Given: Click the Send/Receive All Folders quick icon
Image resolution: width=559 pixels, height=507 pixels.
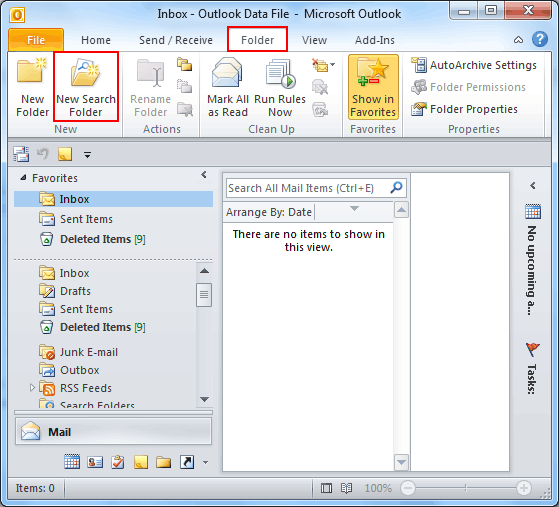Looking at the screenshot, I should [x=21, y=154].
